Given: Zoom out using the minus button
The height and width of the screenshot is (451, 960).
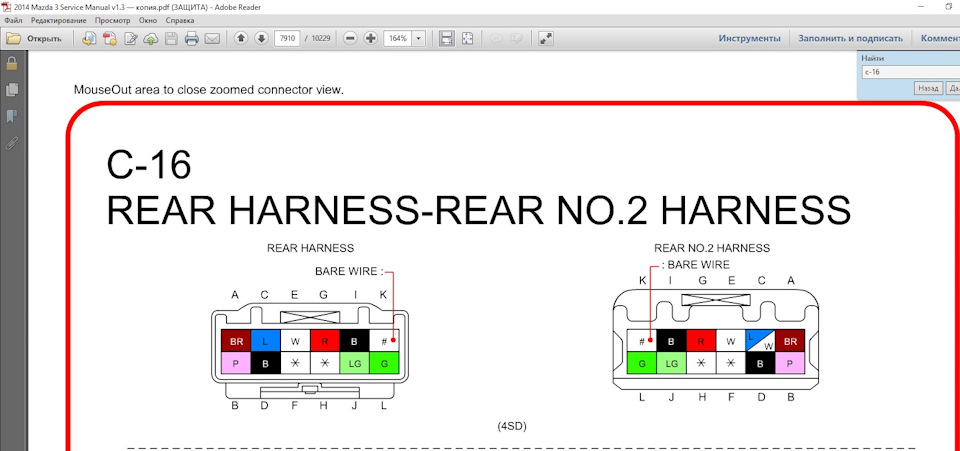Looking at the screenshot, I should (x=350, y=39).
